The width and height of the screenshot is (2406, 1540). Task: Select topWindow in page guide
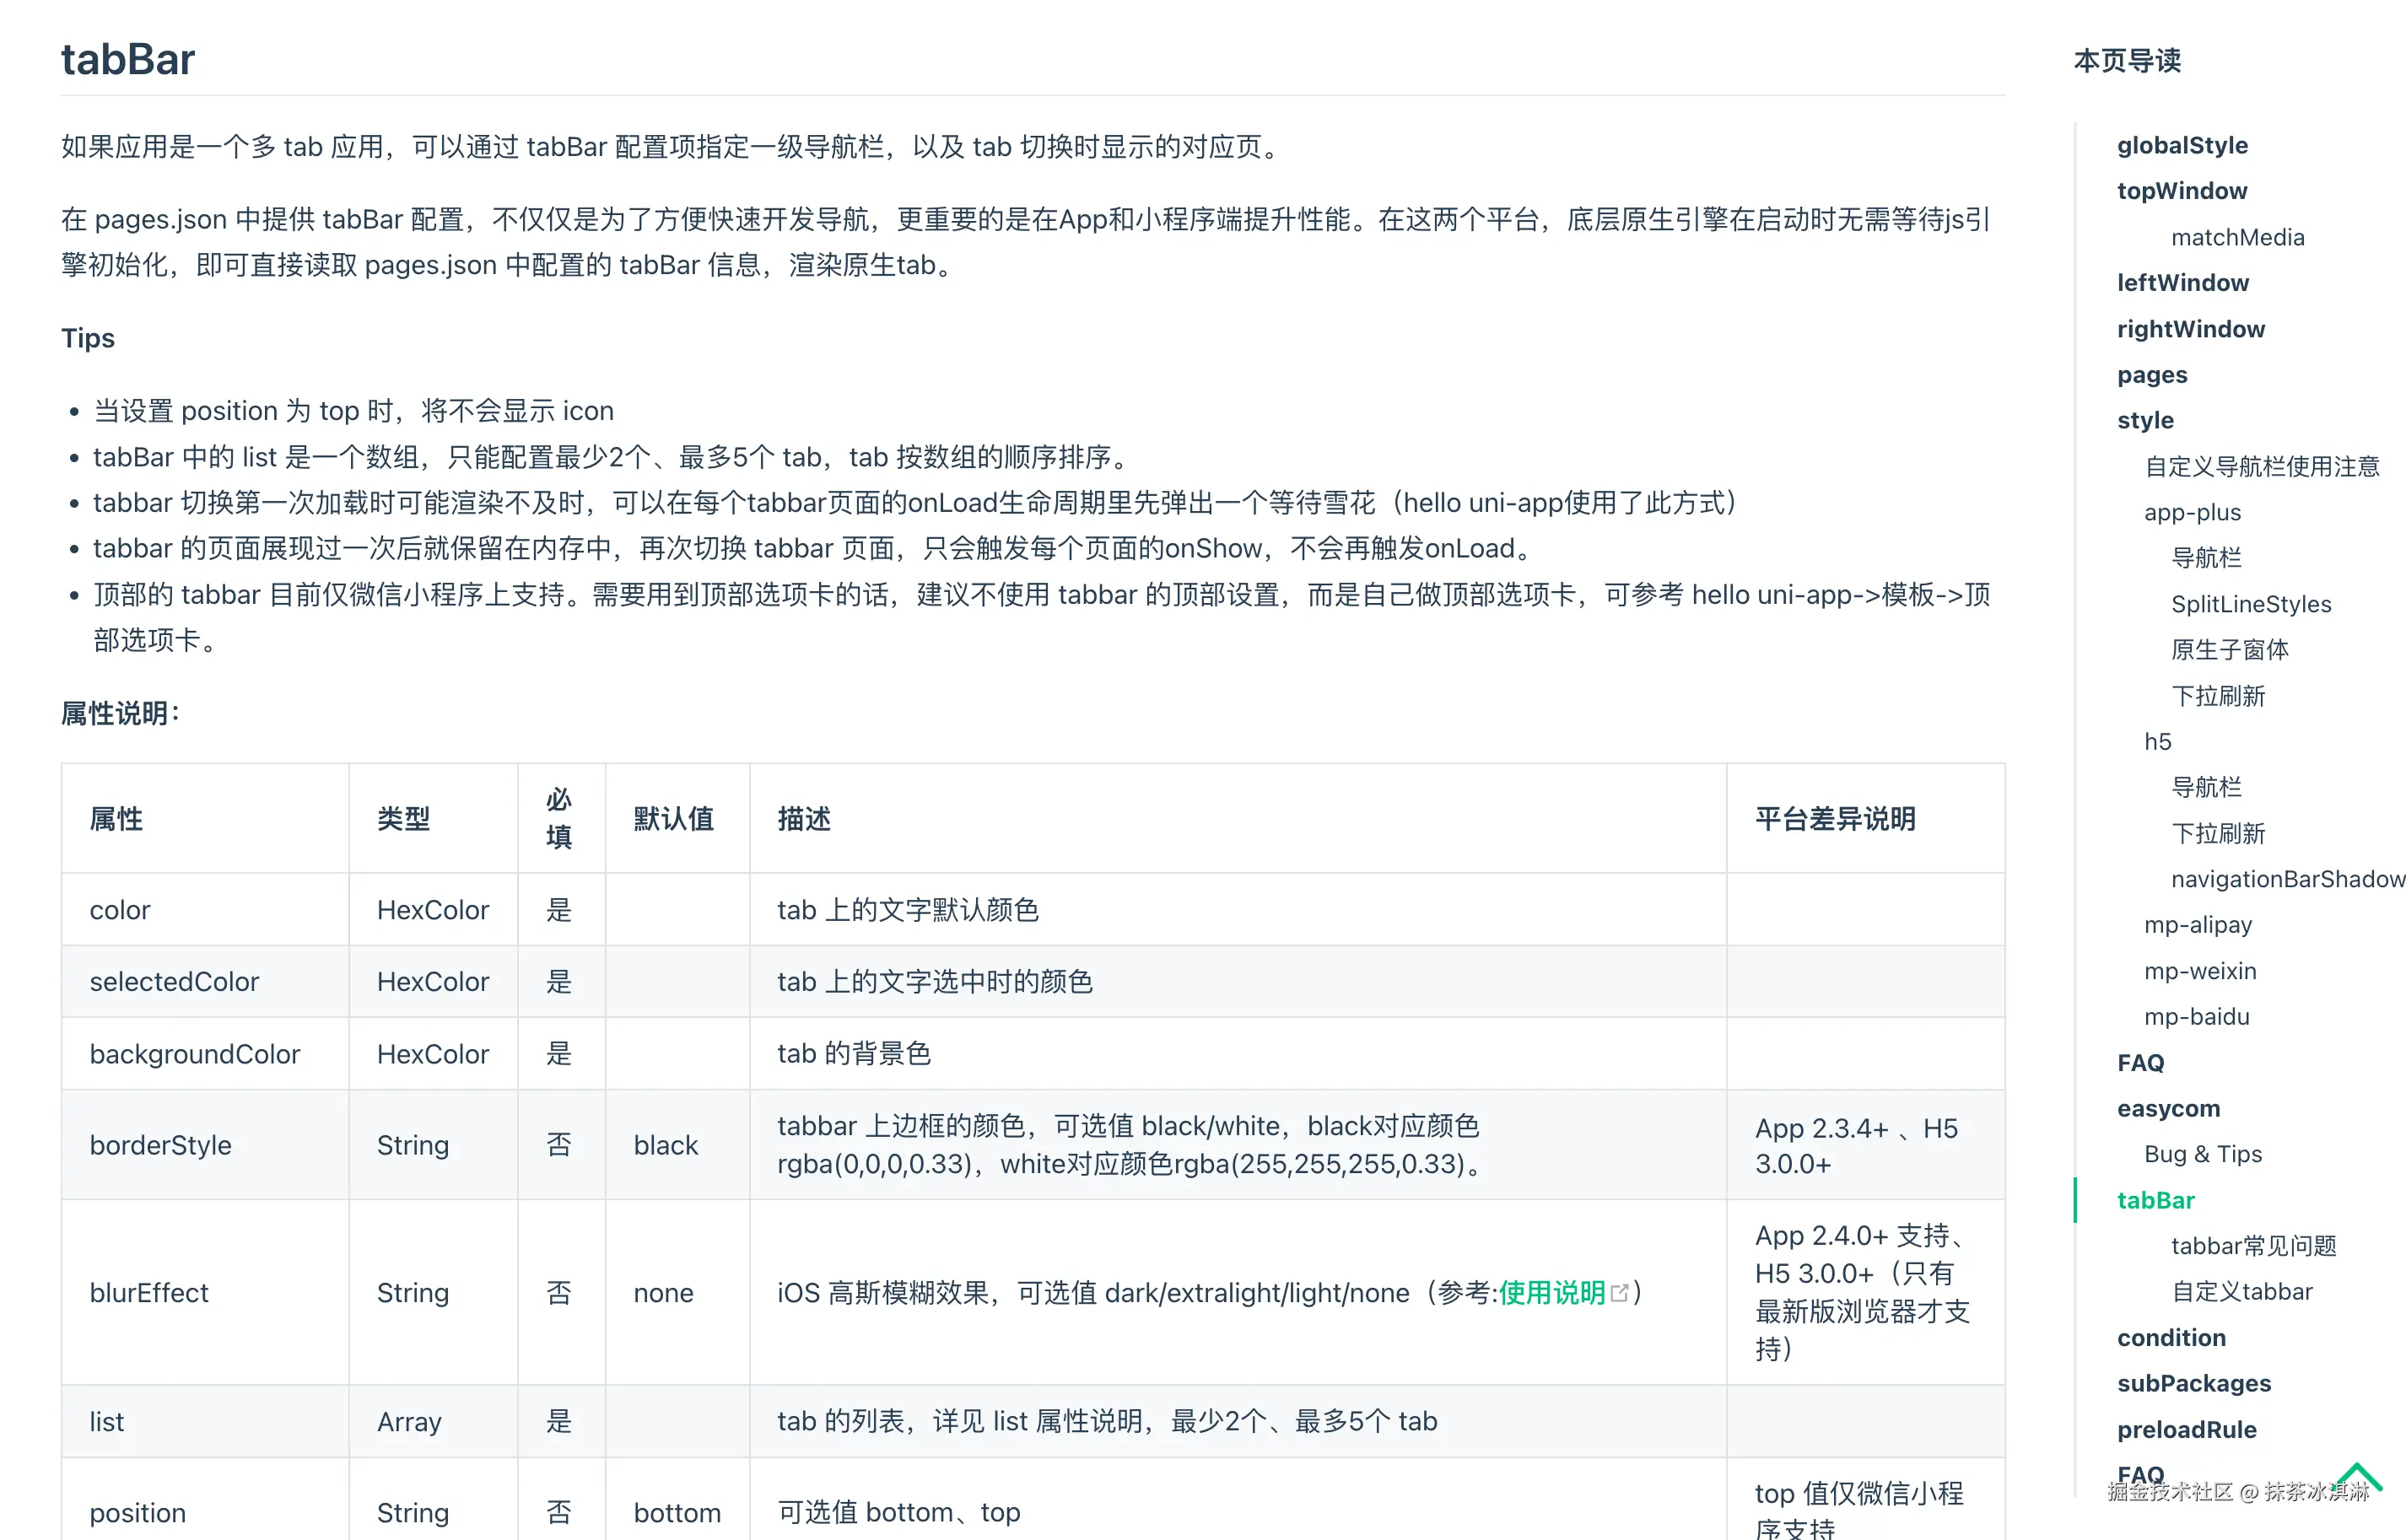pyautogui.click(x=2181, y=191)
